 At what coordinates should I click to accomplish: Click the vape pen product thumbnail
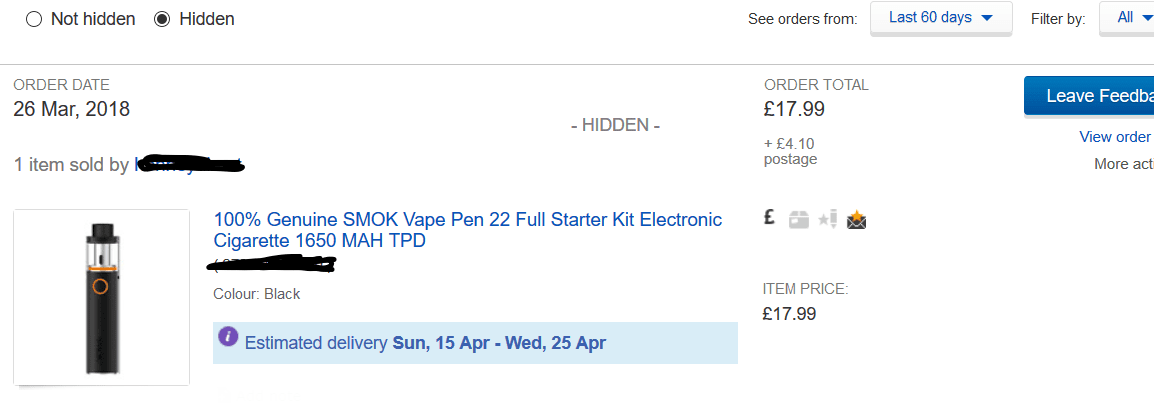101,297
